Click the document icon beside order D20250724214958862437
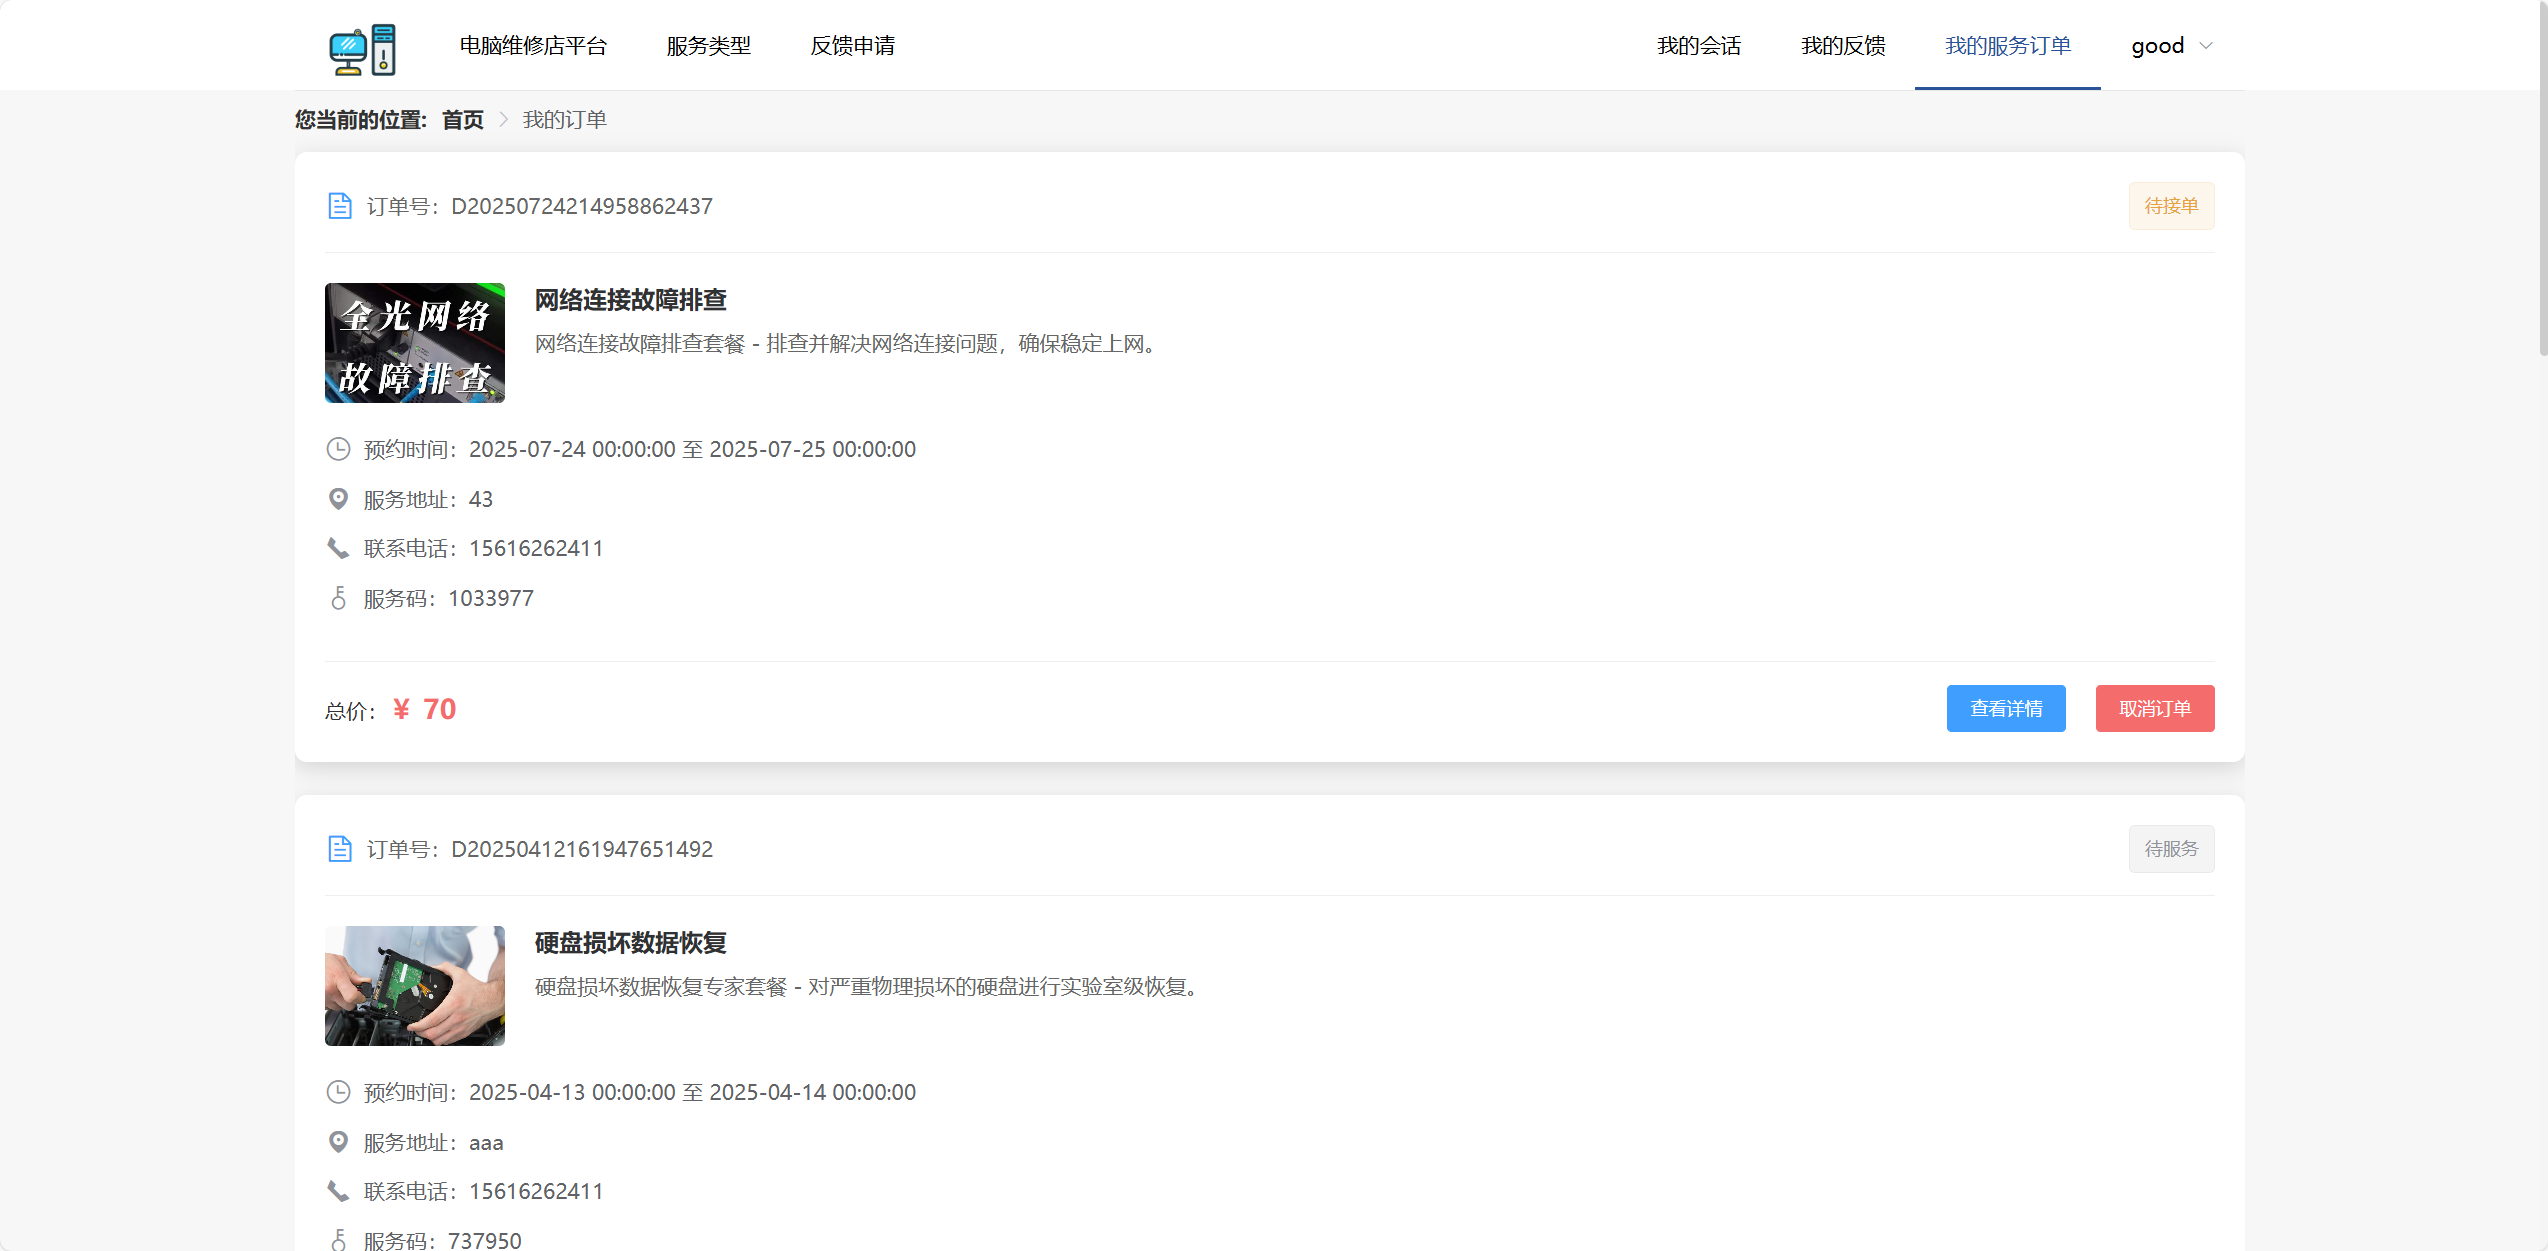The height and width of the screenshot is (1251, 2548). point(340,205)
